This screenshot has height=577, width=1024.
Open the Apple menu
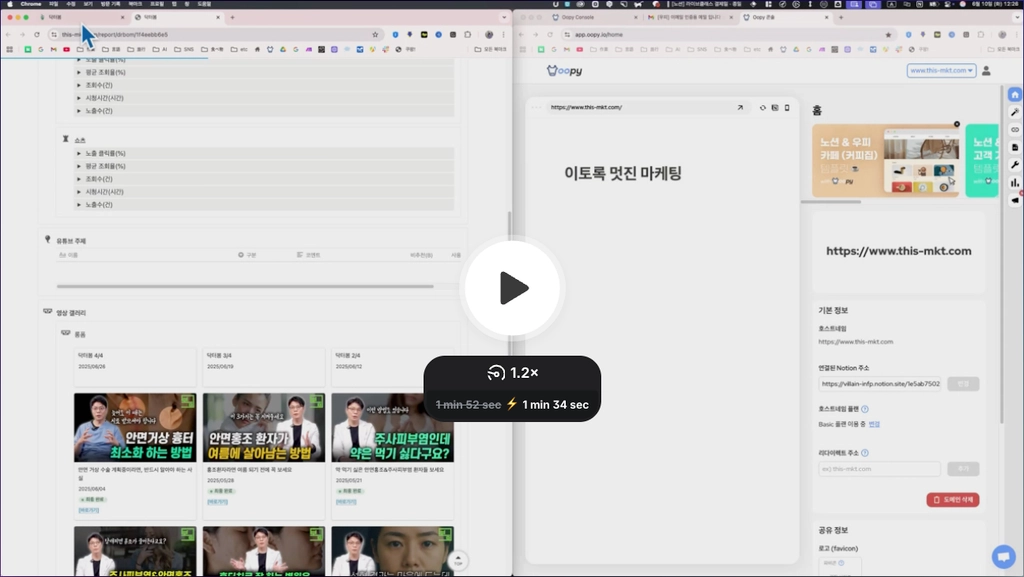tap(10, 4)
